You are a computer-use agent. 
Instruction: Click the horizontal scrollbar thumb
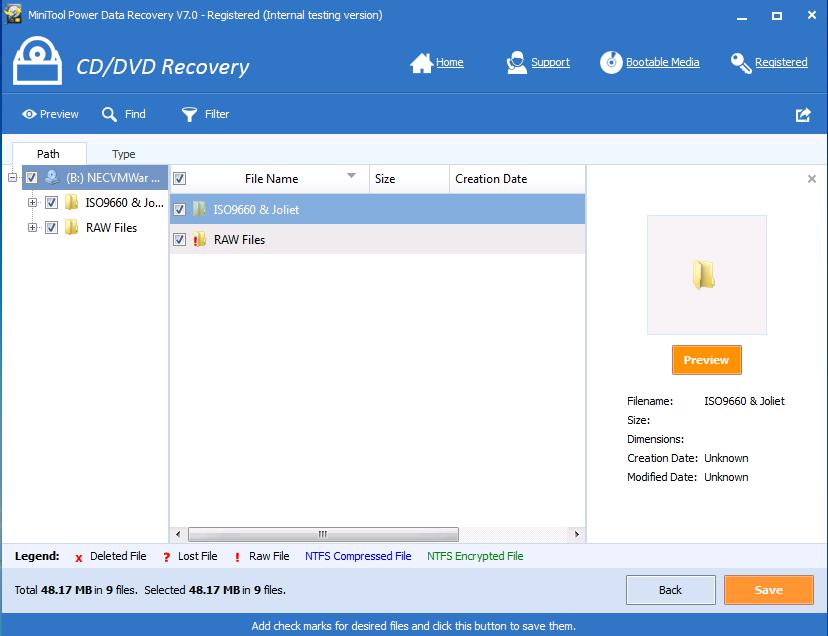[x=323, y=534]
